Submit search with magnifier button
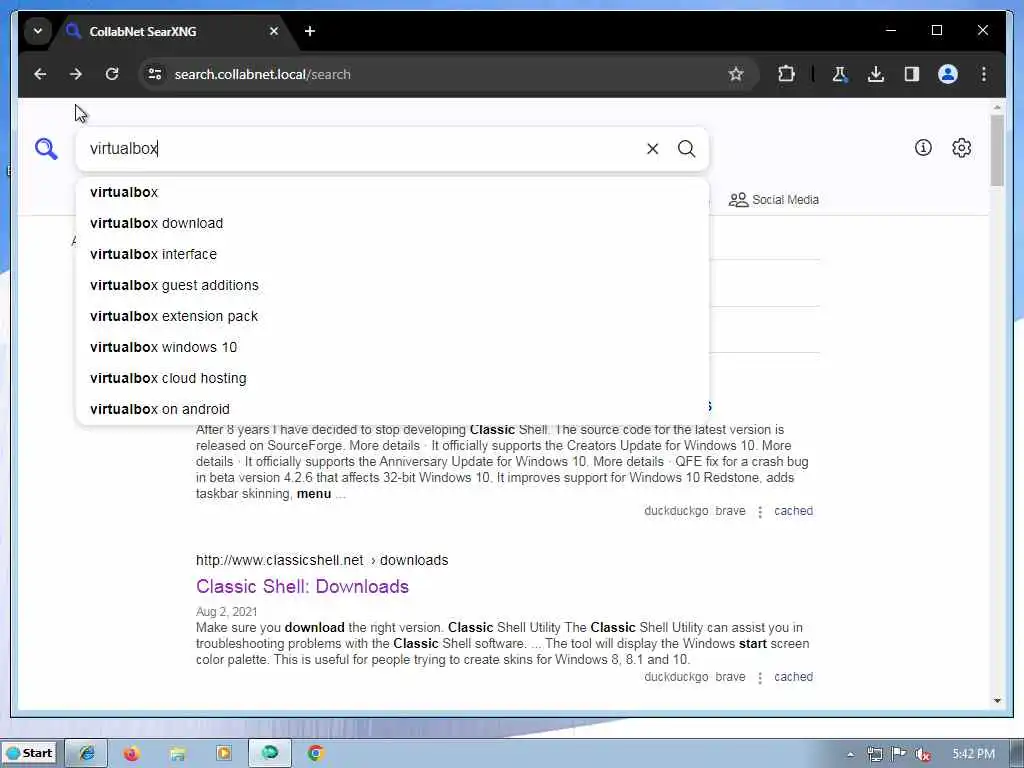 coord(686,149)
